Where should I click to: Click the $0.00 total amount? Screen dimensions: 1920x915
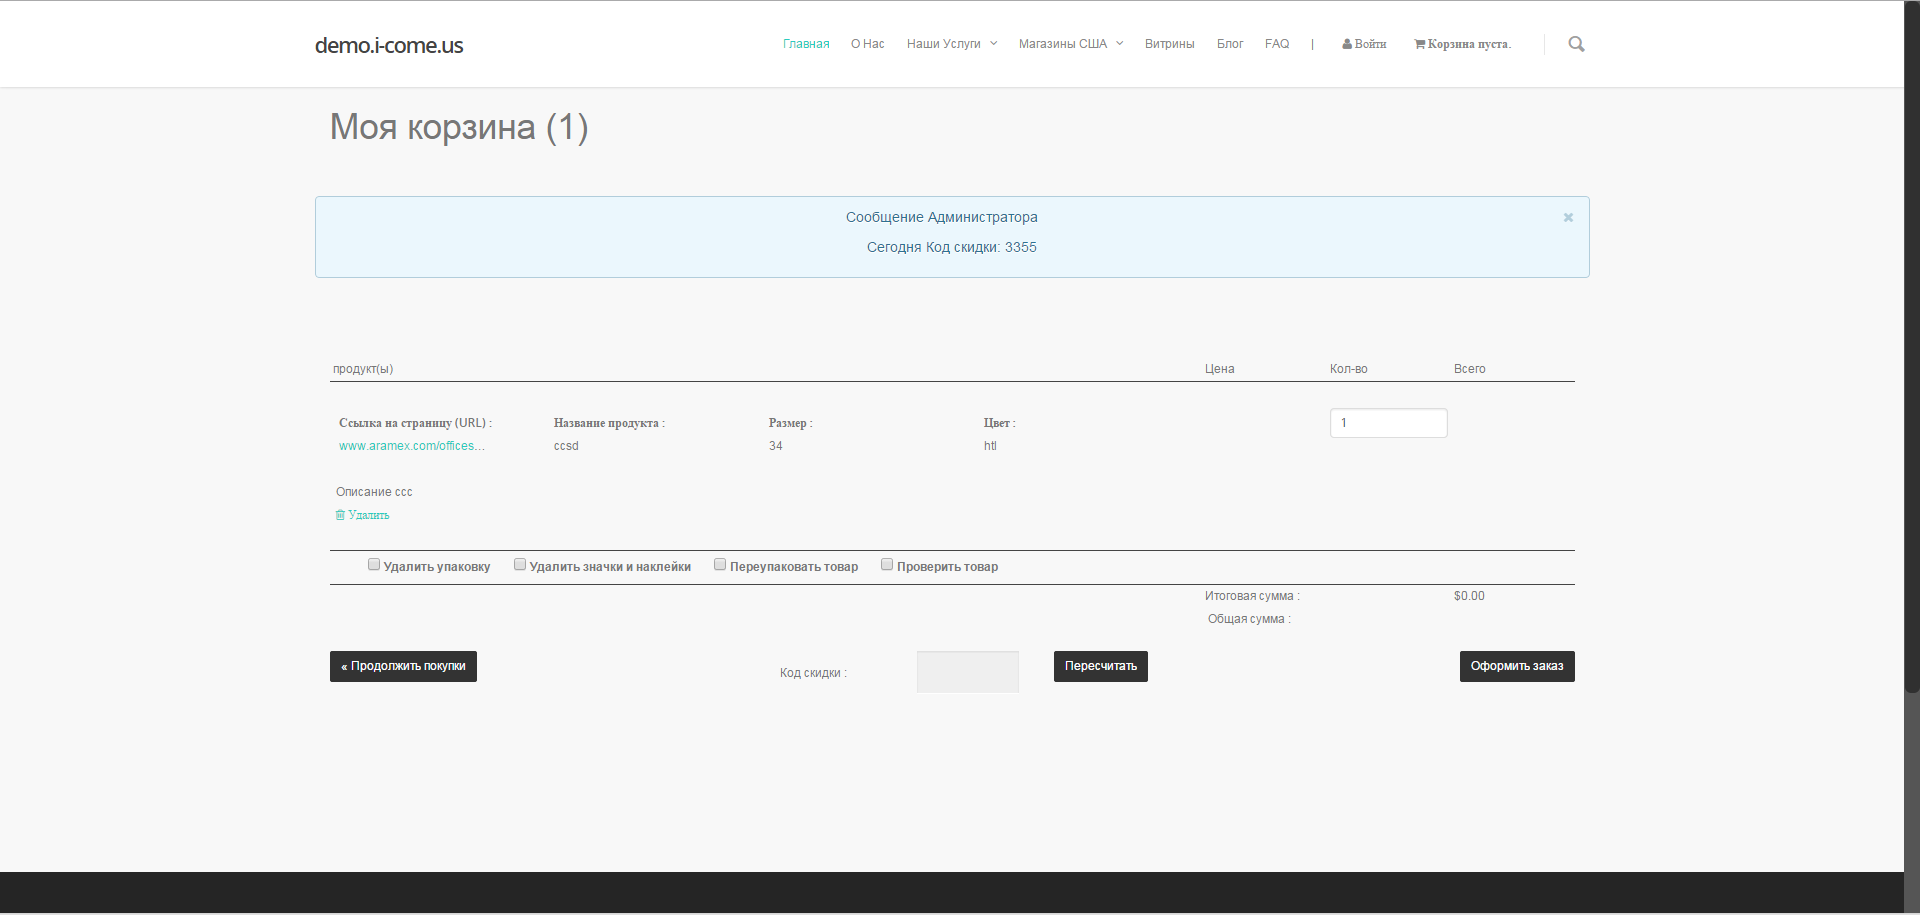point(1469,596)
